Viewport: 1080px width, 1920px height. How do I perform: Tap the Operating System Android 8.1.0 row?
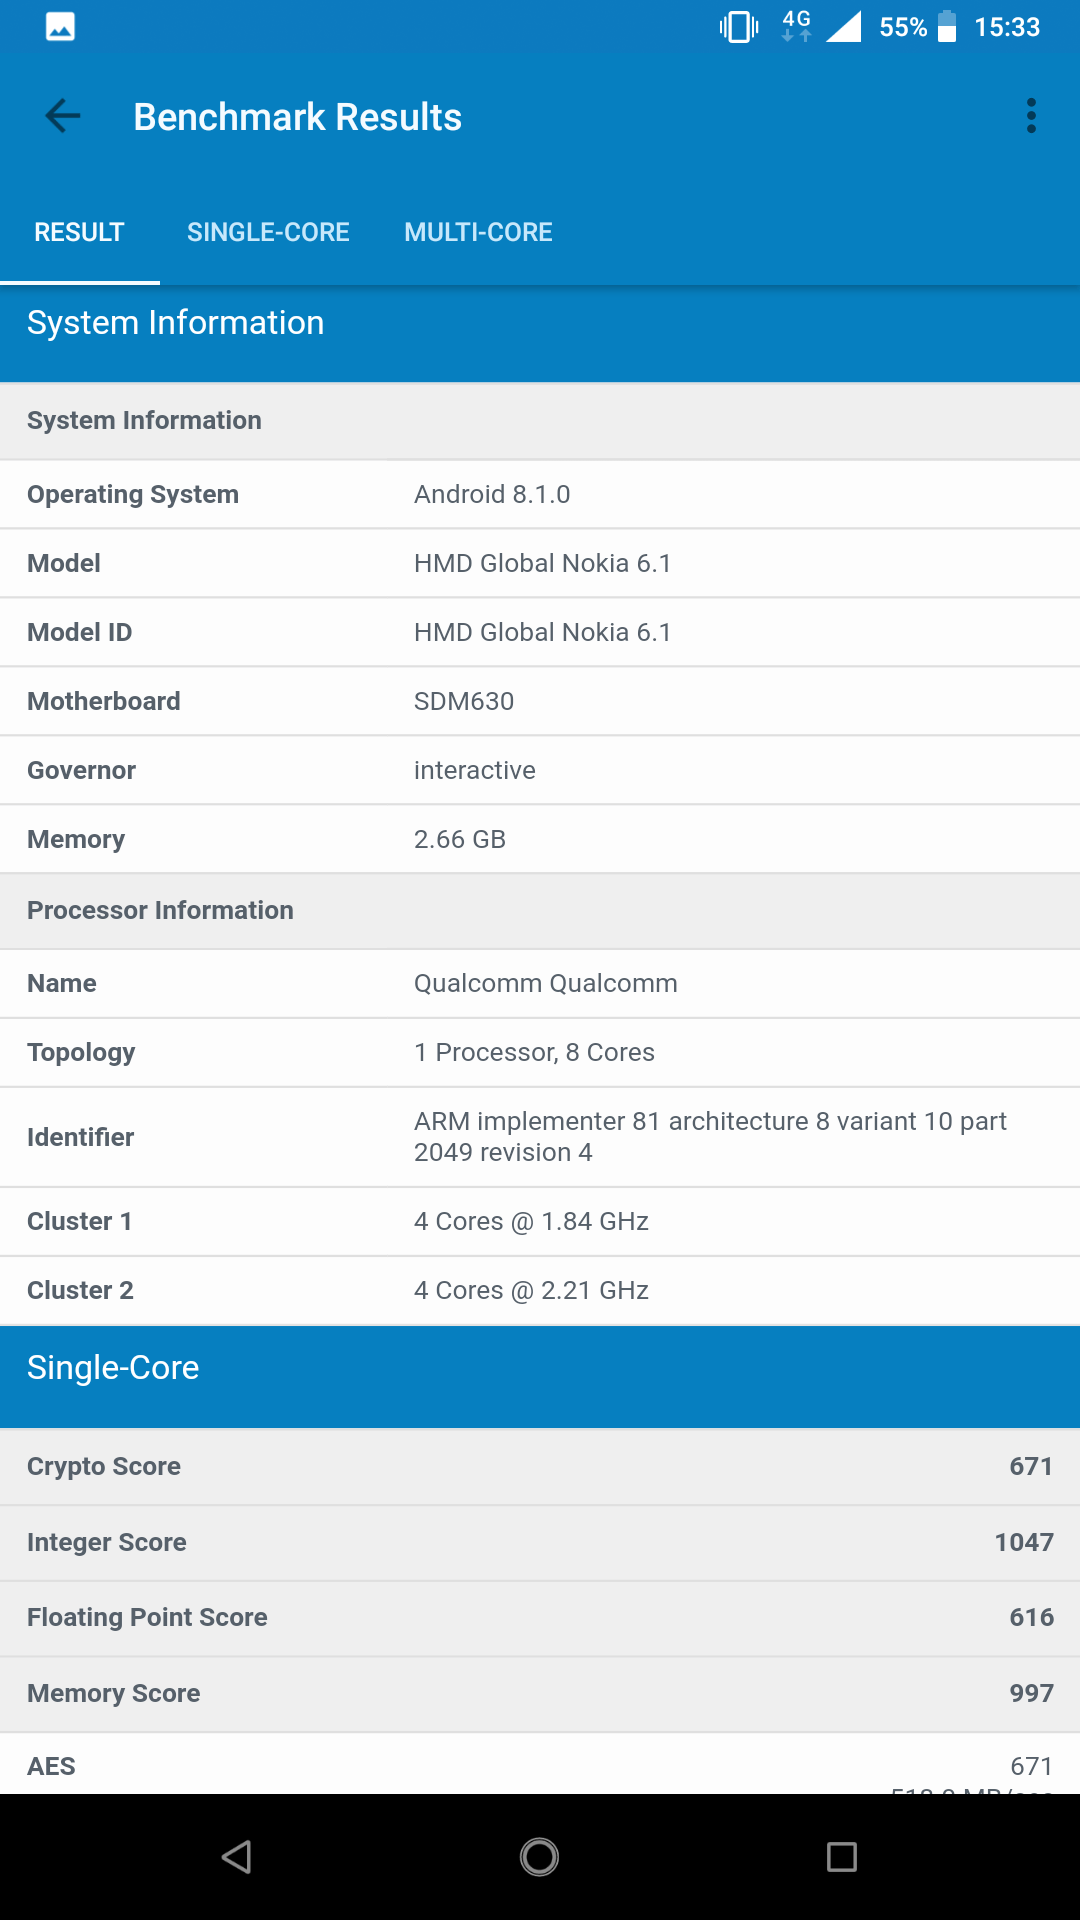pyautogui.click(x=540, y=494)
